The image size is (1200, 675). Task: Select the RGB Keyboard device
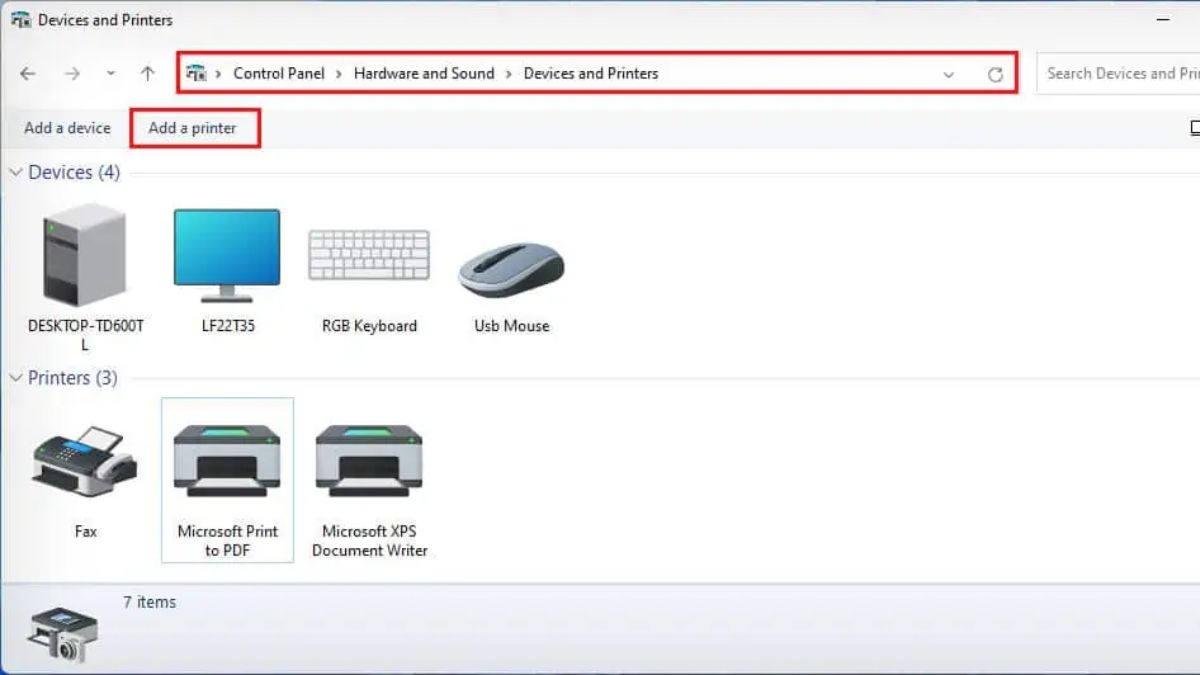[x=369, y=257]
